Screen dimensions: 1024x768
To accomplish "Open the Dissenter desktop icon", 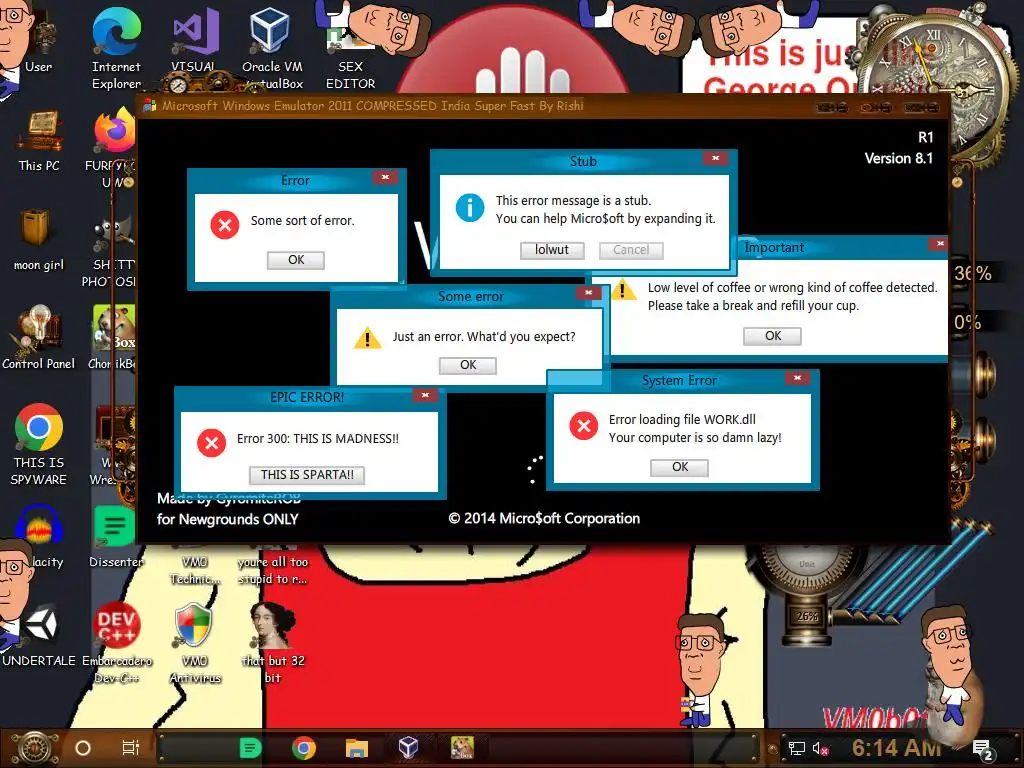I will tap(116, 536).
